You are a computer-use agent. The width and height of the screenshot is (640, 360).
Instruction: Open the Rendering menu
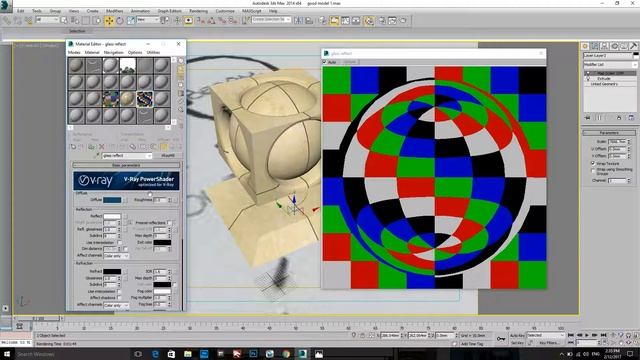tap(198, 11)
